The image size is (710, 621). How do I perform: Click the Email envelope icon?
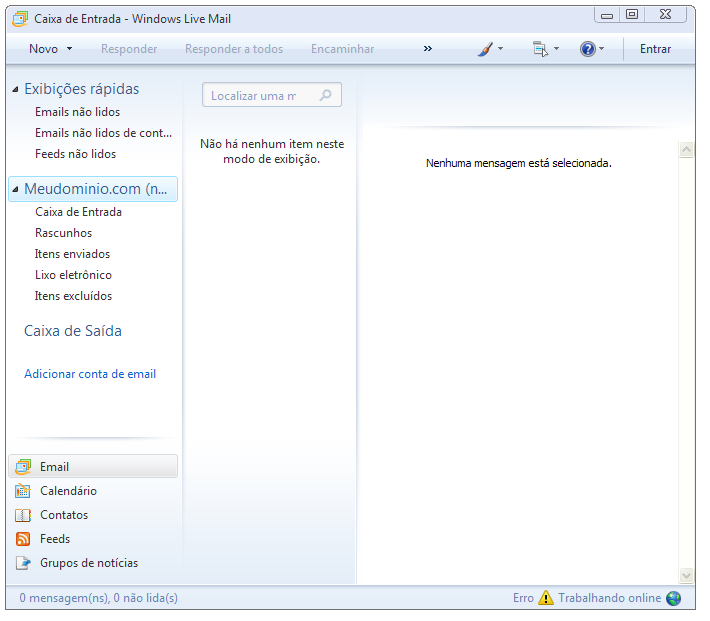[x=23, y=467]
